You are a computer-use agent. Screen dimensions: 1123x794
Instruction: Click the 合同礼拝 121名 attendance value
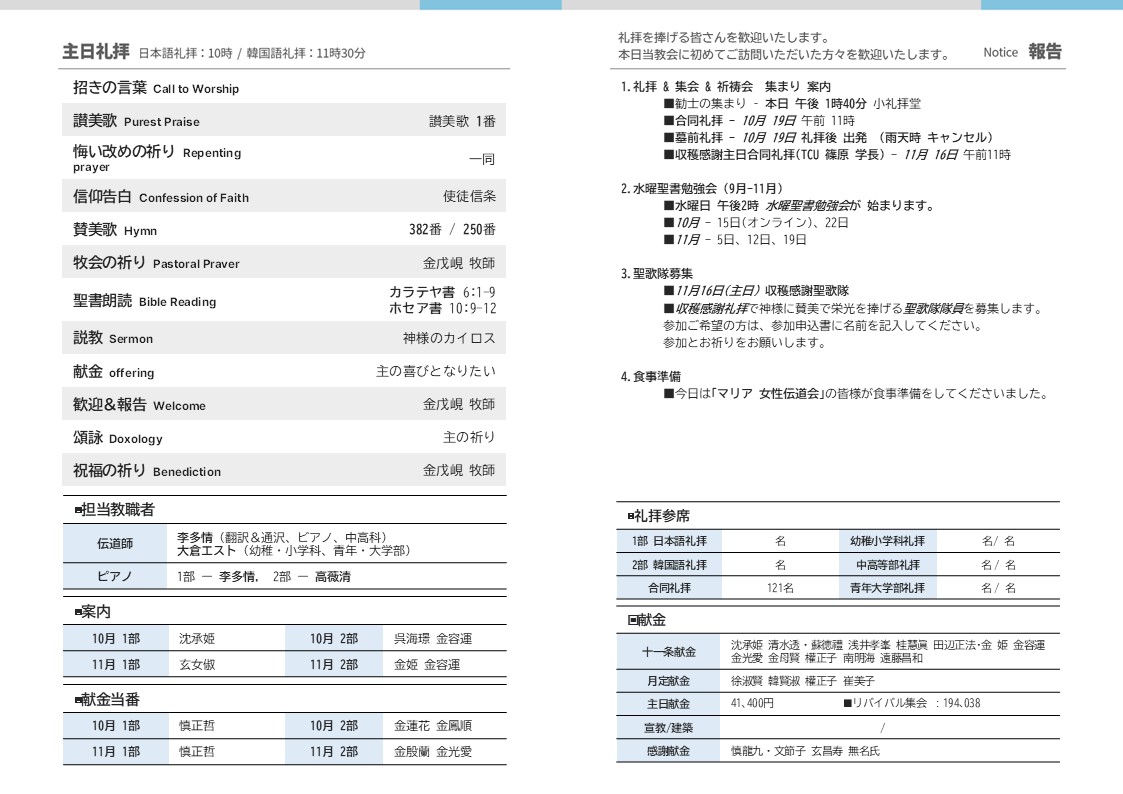tap(780, 588)
